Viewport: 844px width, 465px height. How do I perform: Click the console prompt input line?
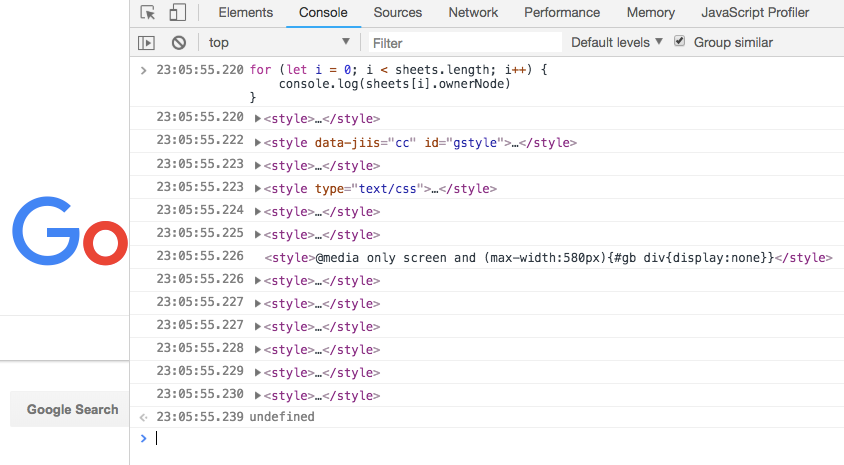pyautogui.click(x=490, y=438)
